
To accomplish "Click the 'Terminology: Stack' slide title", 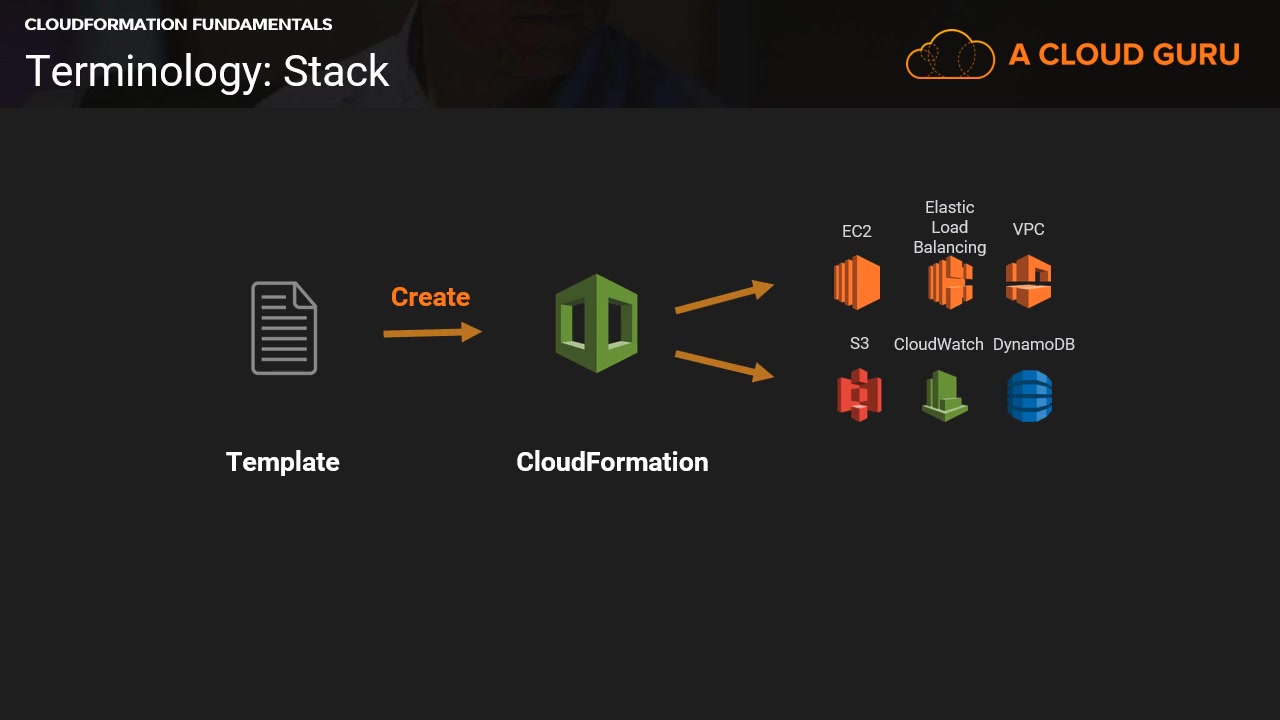I will (x=207, y=71).
